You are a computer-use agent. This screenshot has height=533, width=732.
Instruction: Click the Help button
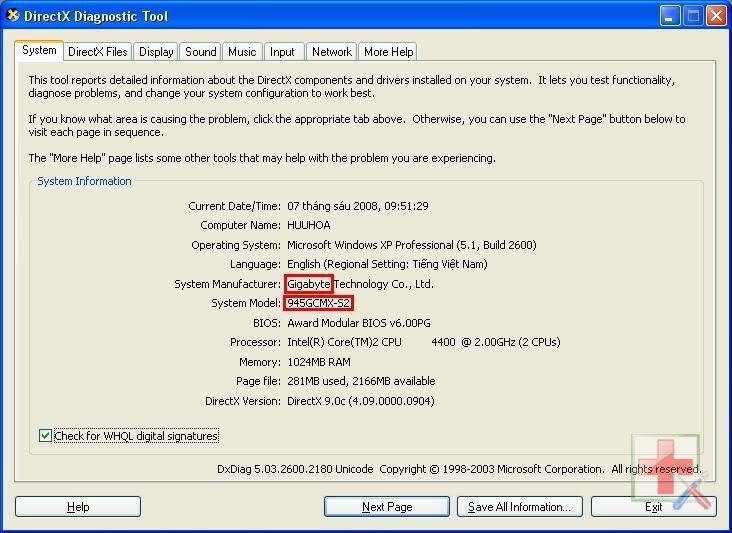click(x=78, y=507)
